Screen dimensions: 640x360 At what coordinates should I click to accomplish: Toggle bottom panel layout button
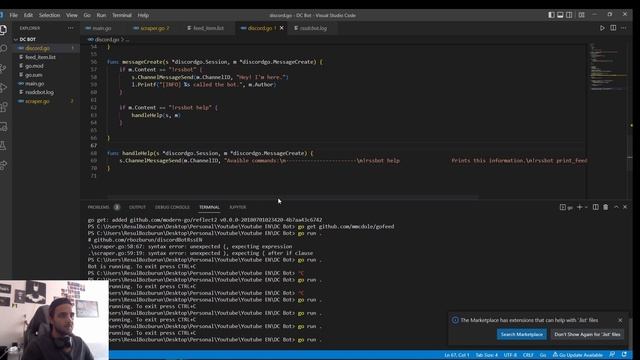(x=560, y=15)
